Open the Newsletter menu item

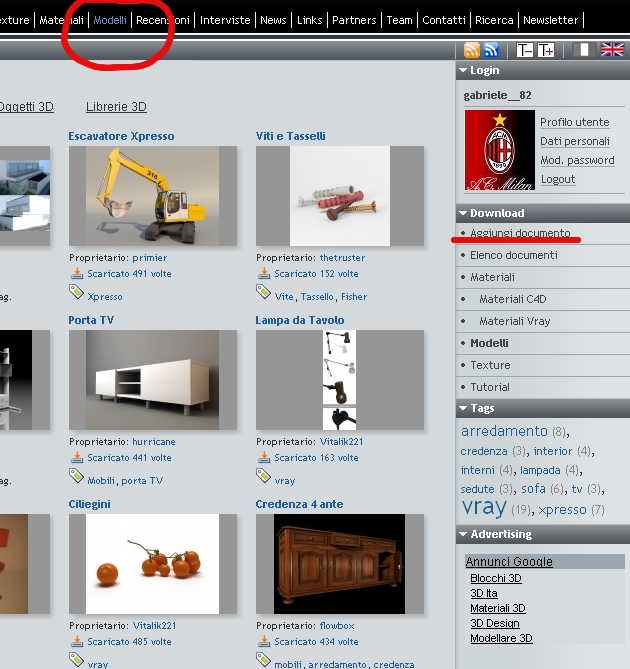pyautogui.click(x=550, y=20)
